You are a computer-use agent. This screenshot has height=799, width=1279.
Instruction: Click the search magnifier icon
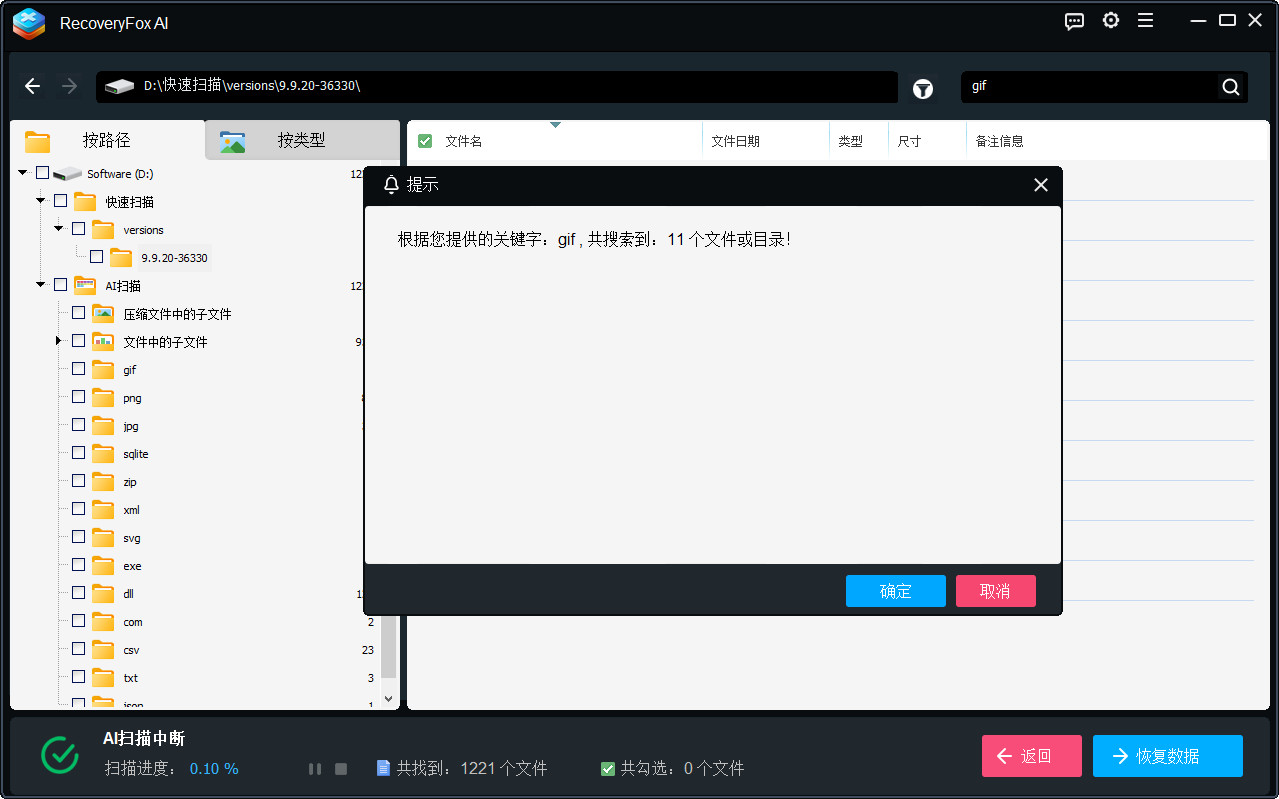click(1230, 87)
